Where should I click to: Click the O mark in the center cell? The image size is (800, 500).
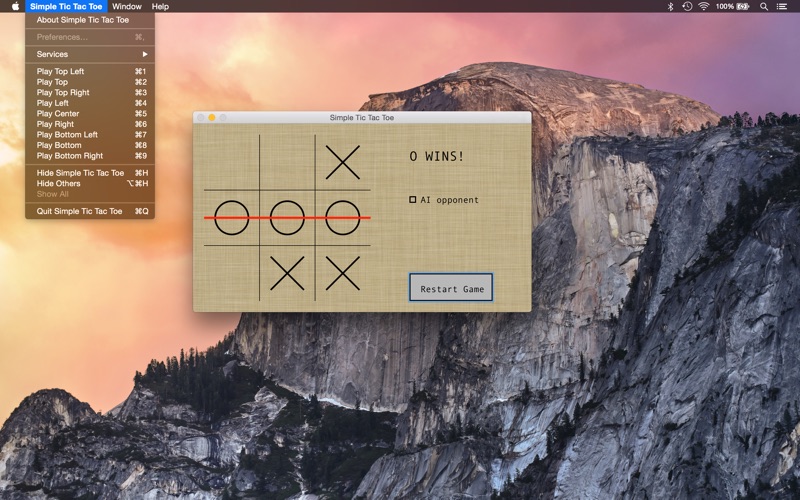click(287, 218)
